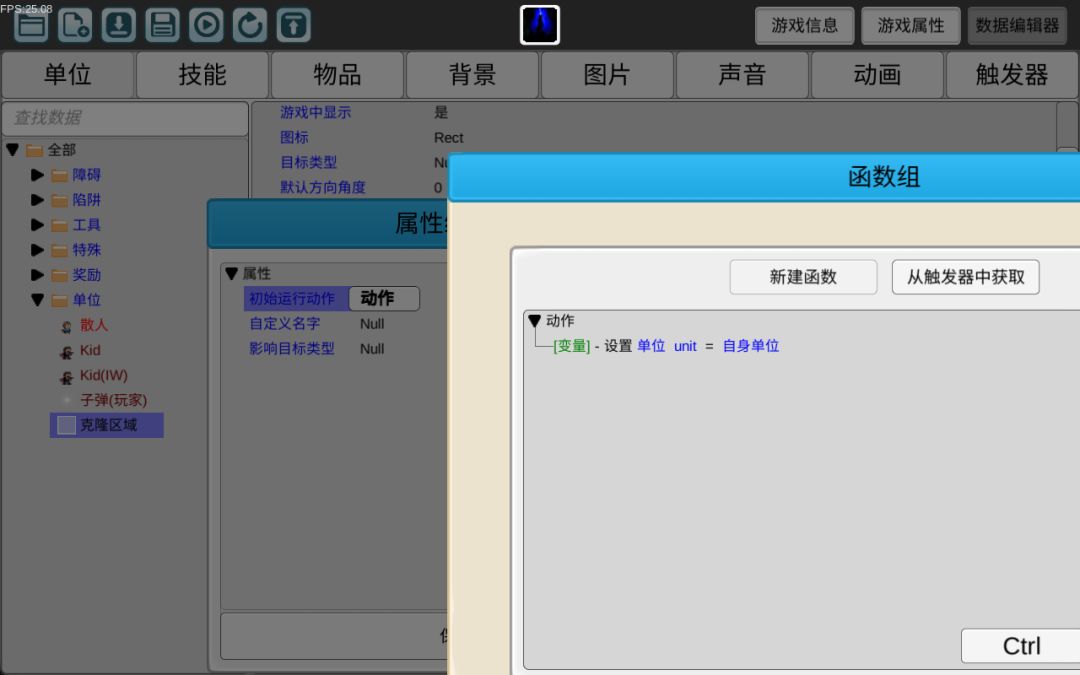The width and height of the screenshot is (1080, 675).
Task: Collapse the 全部 root folder
Action: click(x=12, y=149)
